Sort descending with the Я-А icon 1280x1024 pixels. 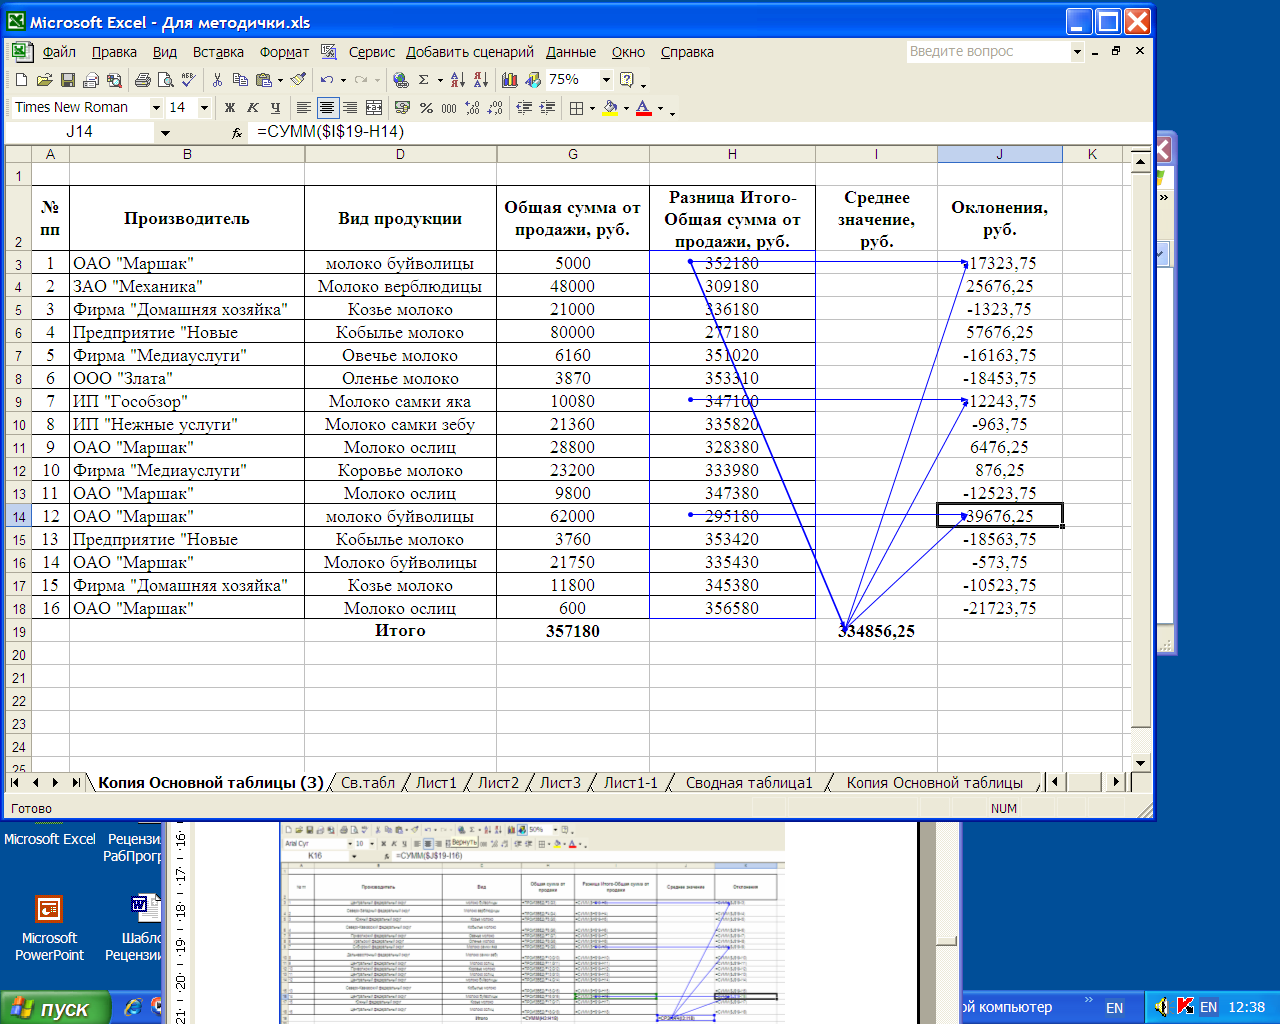point(481,80)
